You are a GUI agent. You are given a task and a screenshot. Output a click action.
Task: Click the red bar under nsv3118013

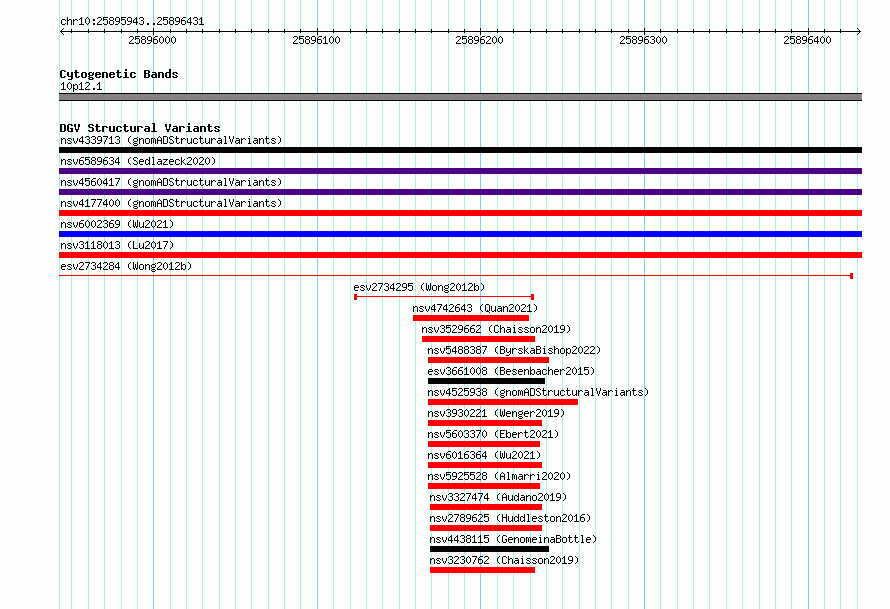460,255
